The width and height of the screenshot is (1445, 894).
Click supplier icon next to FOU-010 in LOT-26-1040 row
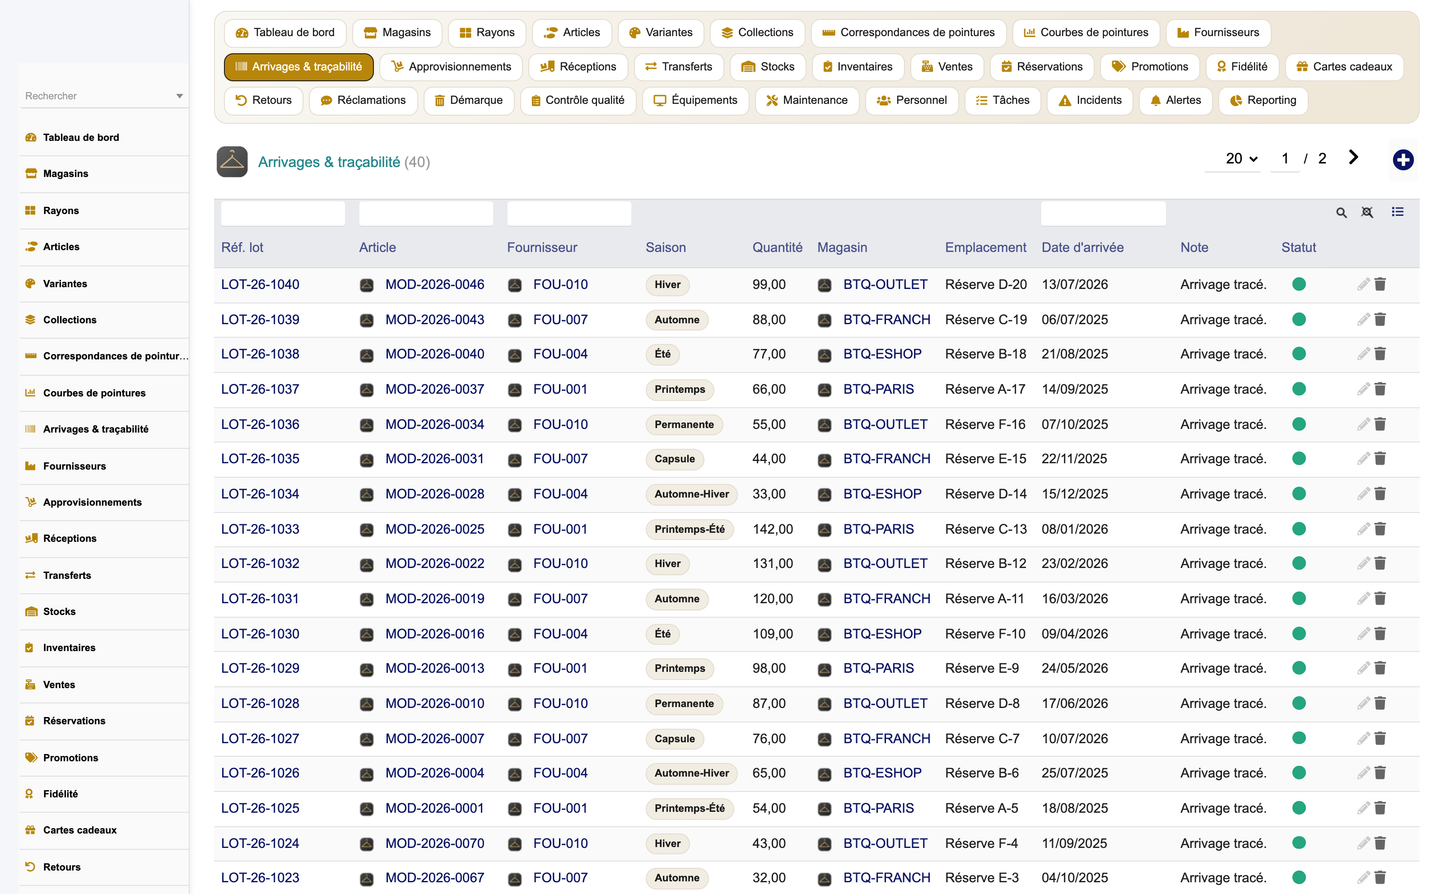click(515, 285)
